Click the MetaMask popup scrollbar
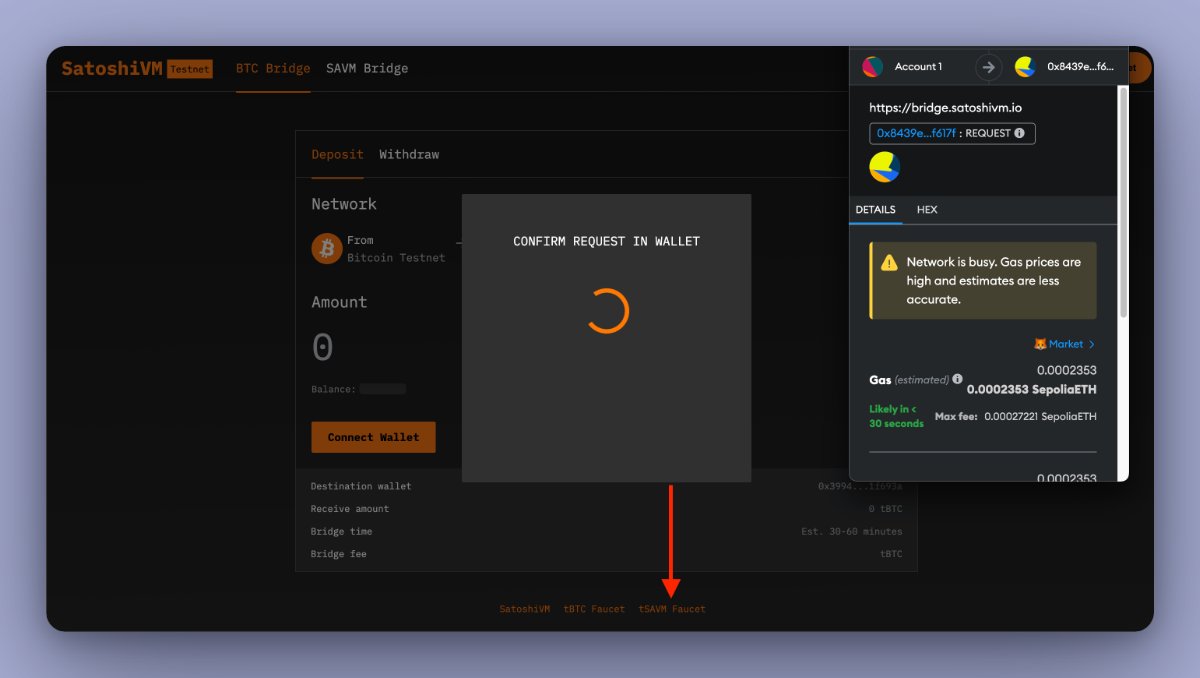The image size is (1200, 678). pos(1123,202)
